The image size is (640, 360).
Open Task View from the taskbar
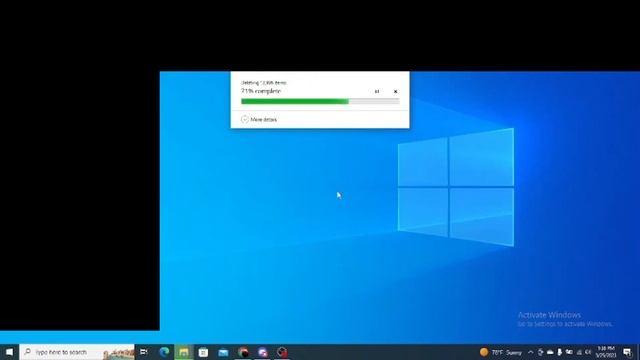144,352
